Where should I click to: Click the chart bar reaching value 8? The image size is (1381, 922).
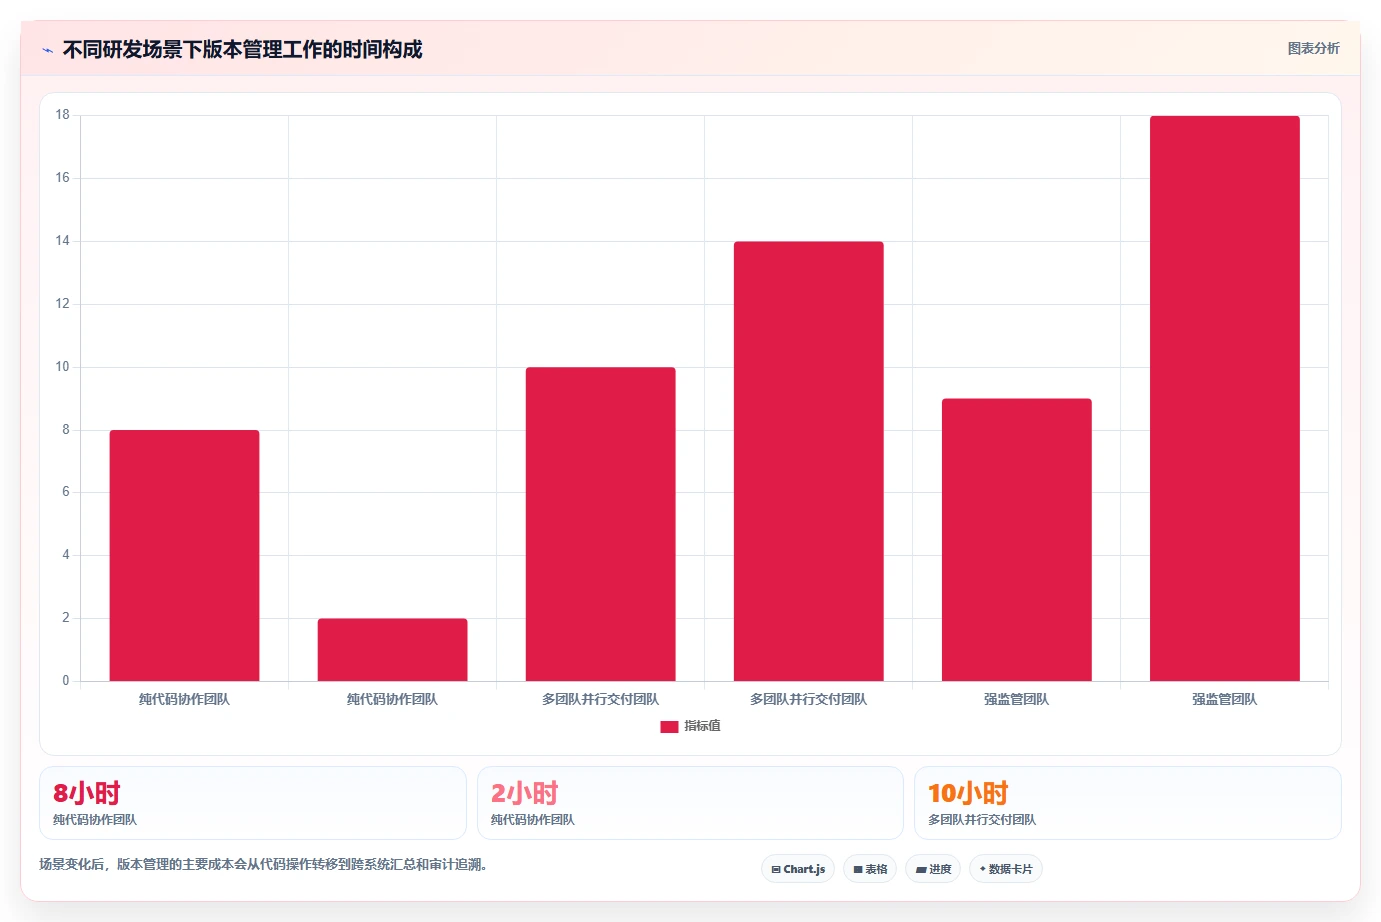tap(184, 556)
